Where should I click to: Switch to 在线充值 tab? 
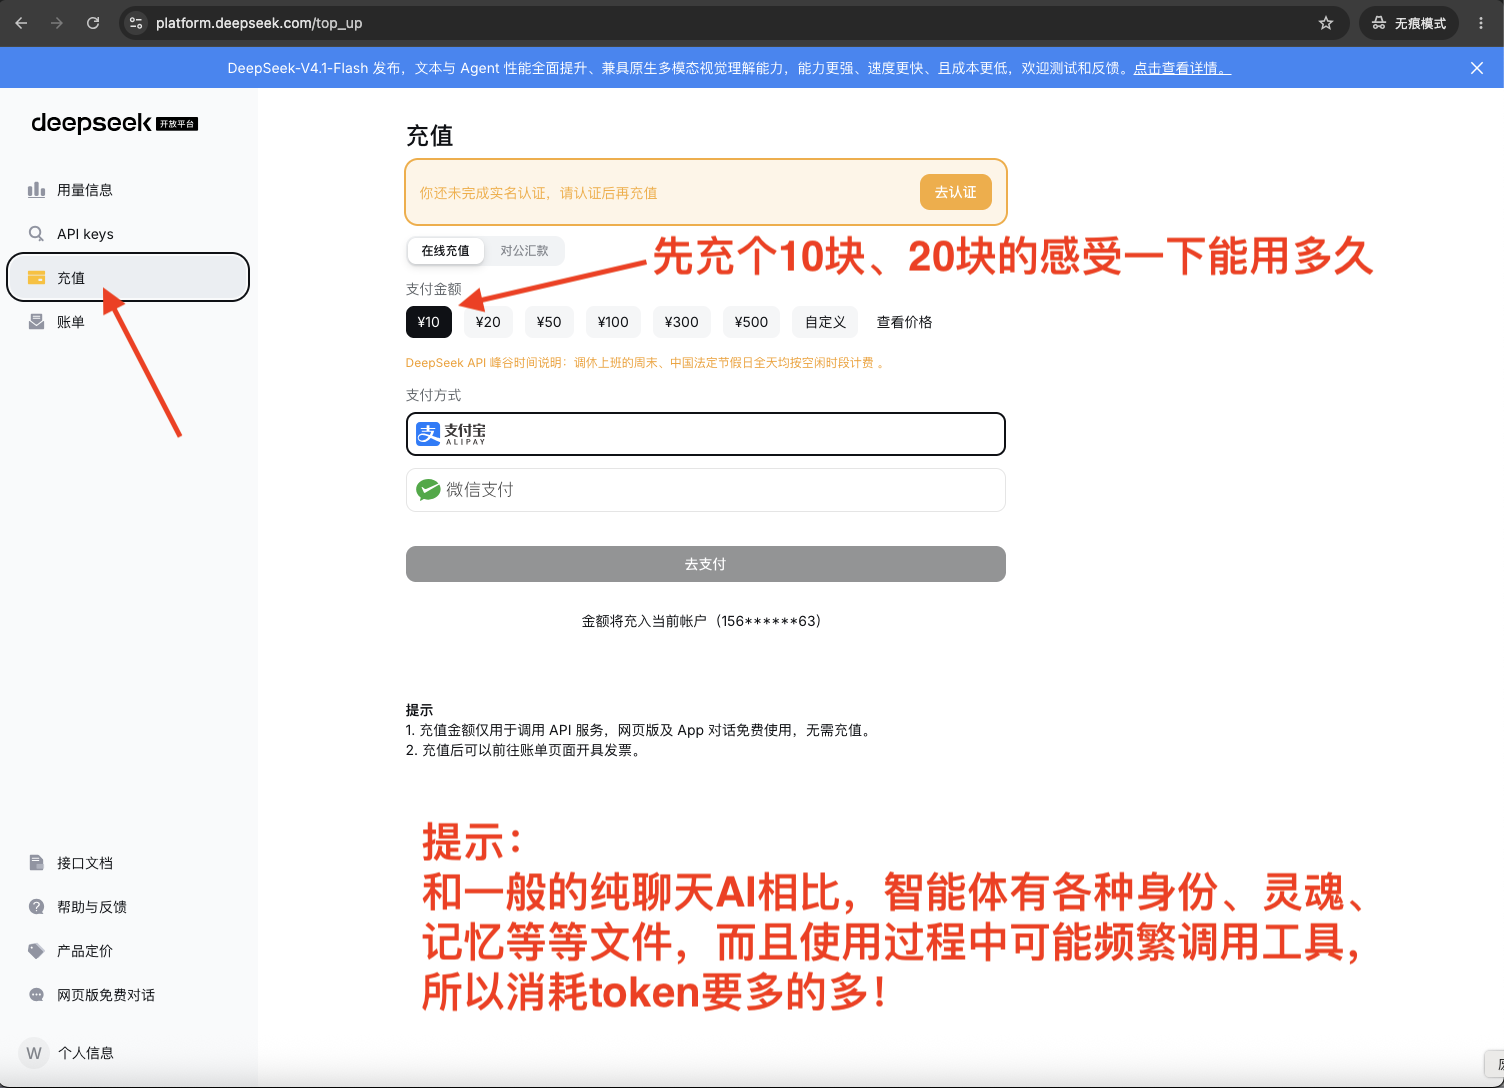[445, 251]
